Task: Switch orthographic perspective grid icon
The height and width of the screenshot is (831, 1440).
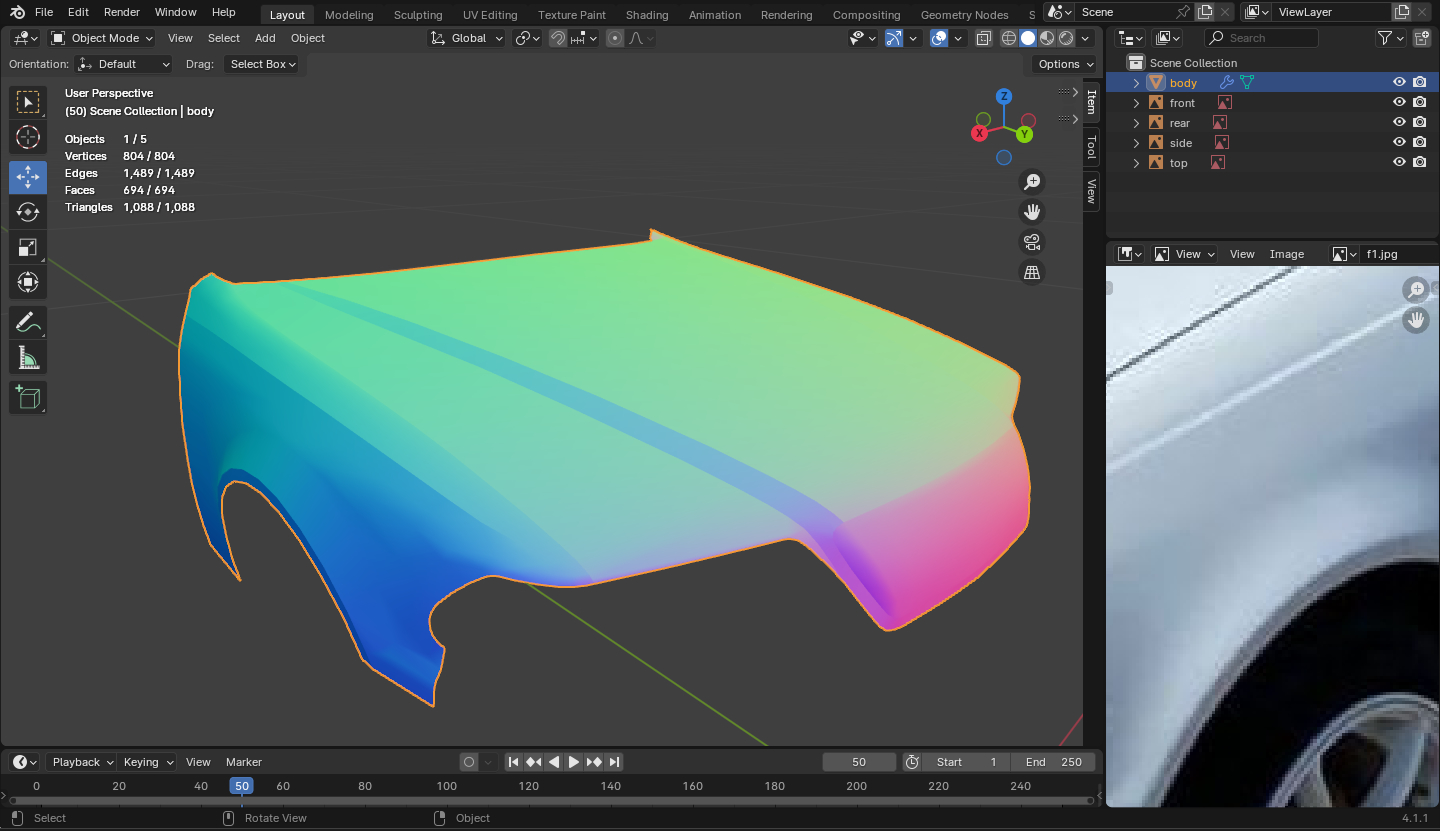Action: coord(1032,272)
